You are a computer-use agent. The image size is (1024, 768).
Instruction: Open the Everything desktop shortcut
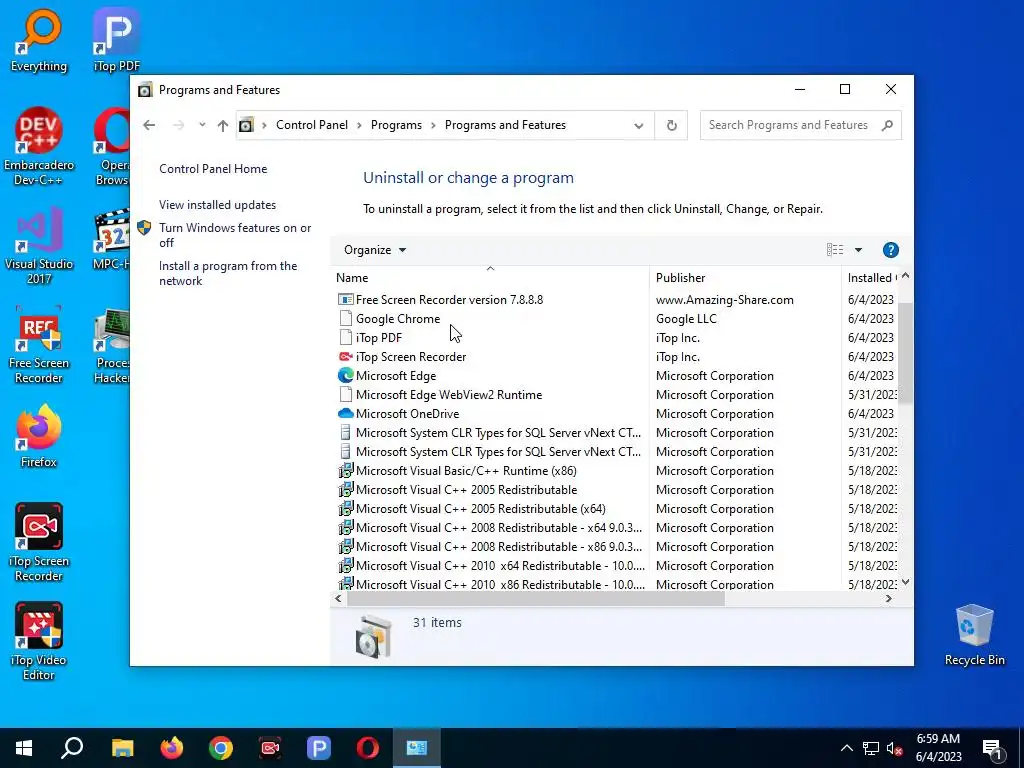pyautogui.click(x=39, y=40)
